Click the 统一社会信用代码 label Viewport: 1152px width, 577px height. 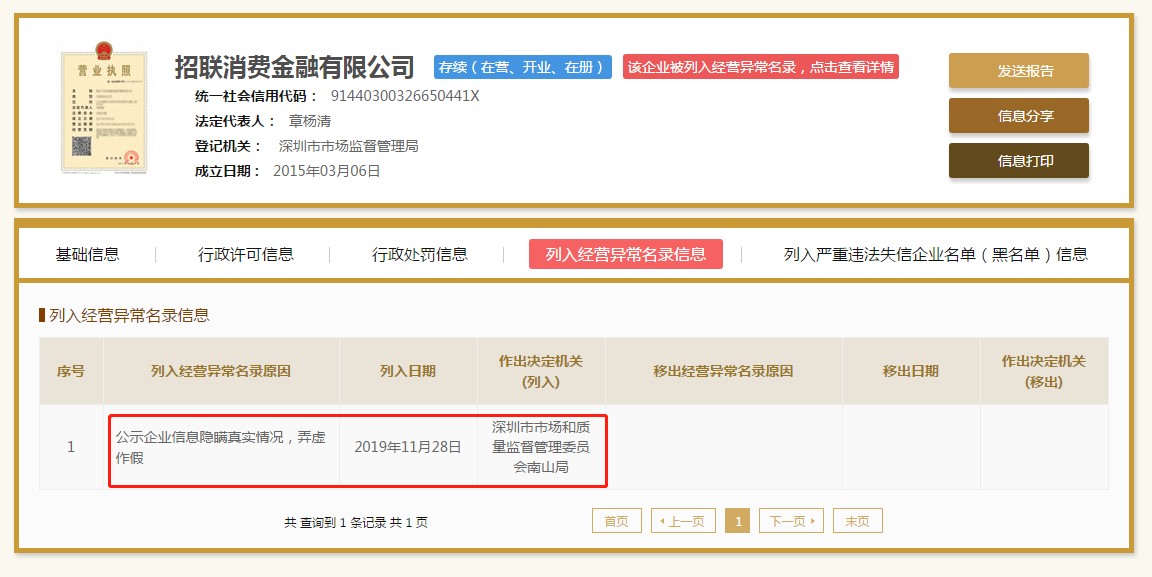coord(257,96)
